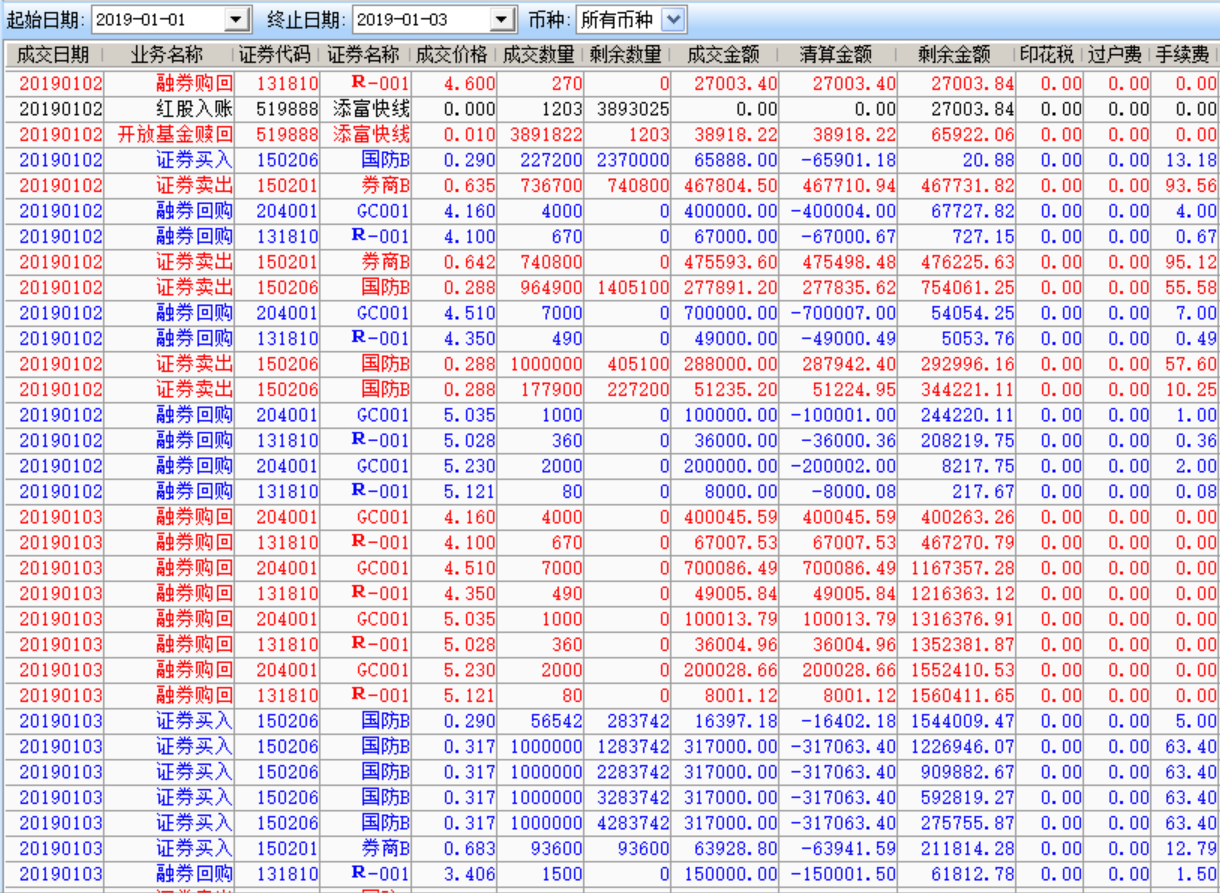Click the 成交金额 column header
This screenshot has height=893, width=1220.
[x=725, y=55]
